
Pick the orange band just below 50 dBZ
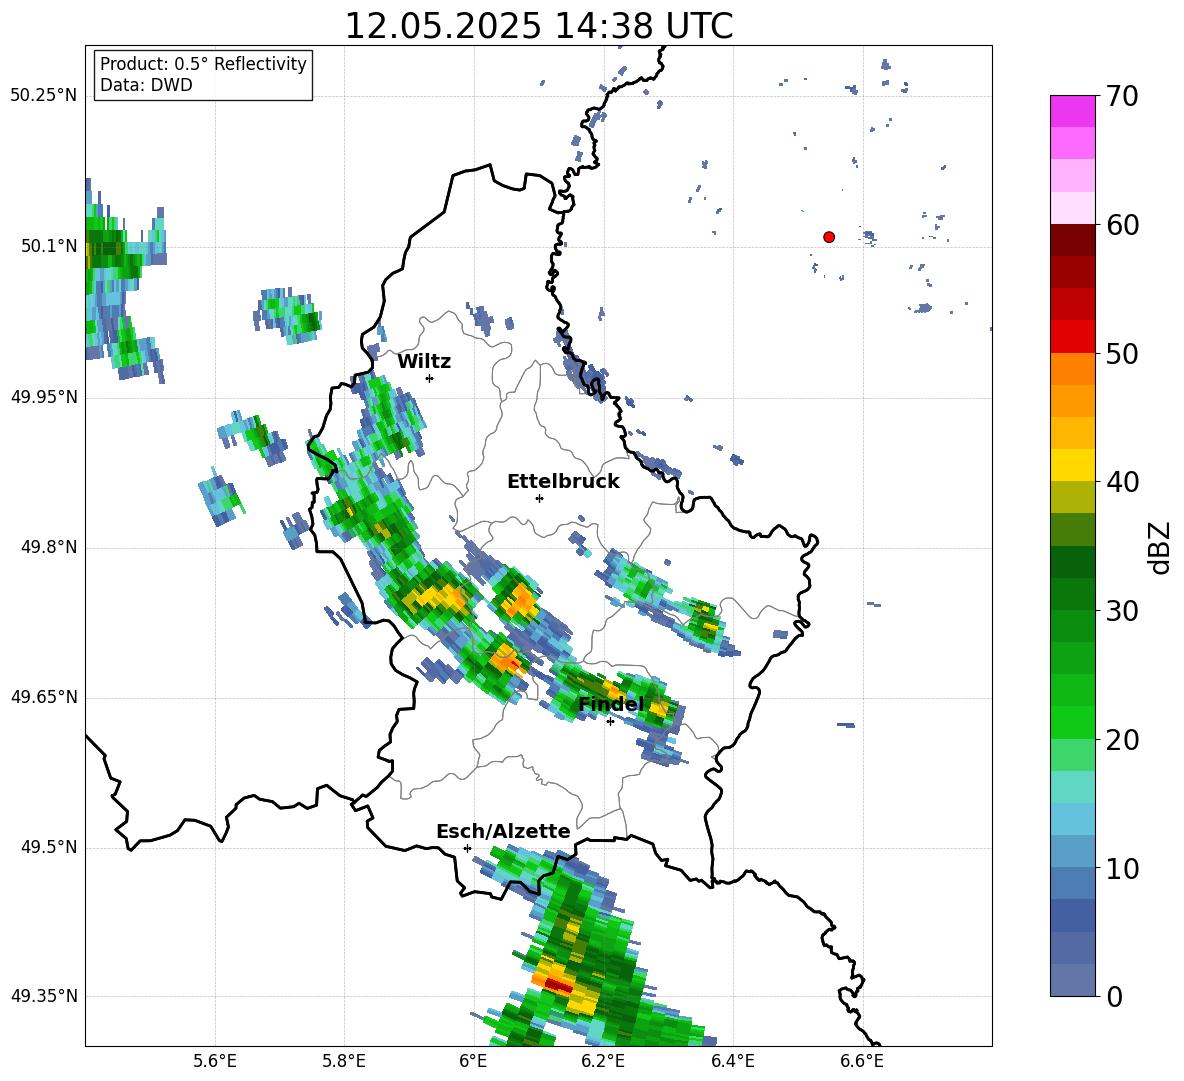[1072, 369]
